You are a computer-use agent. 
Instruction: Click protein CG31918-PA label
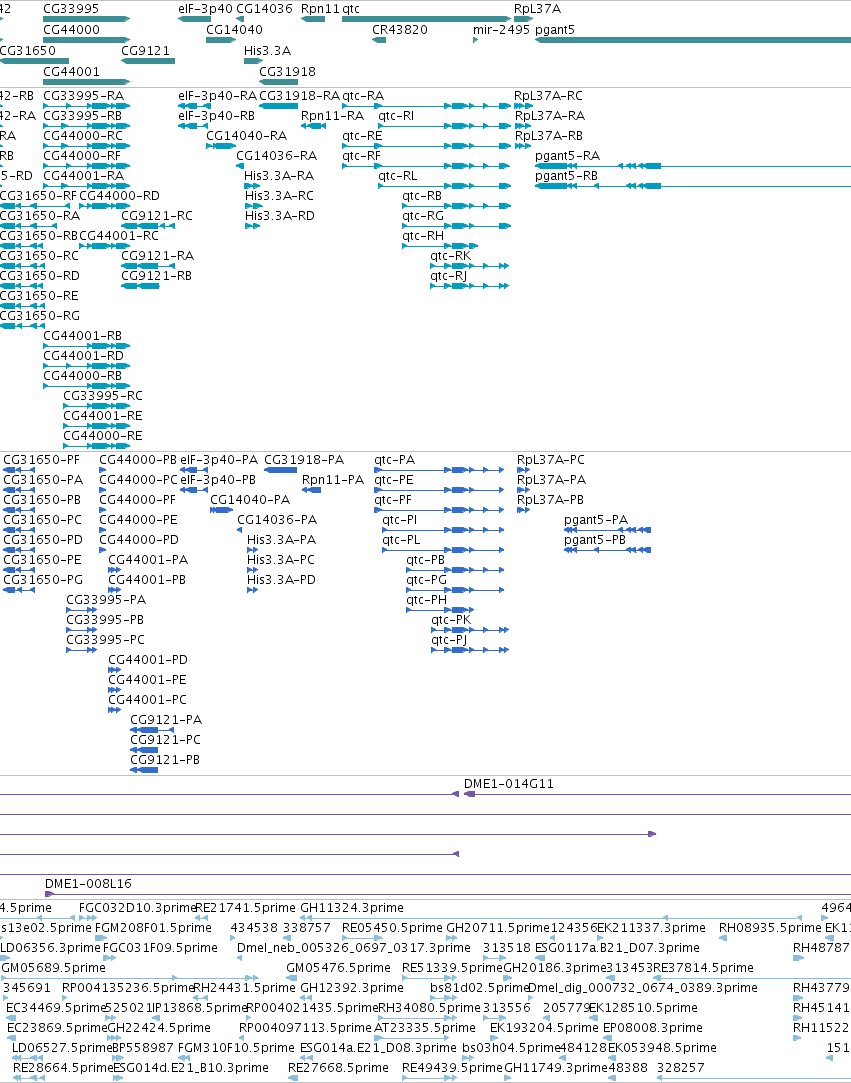[304, 460]
